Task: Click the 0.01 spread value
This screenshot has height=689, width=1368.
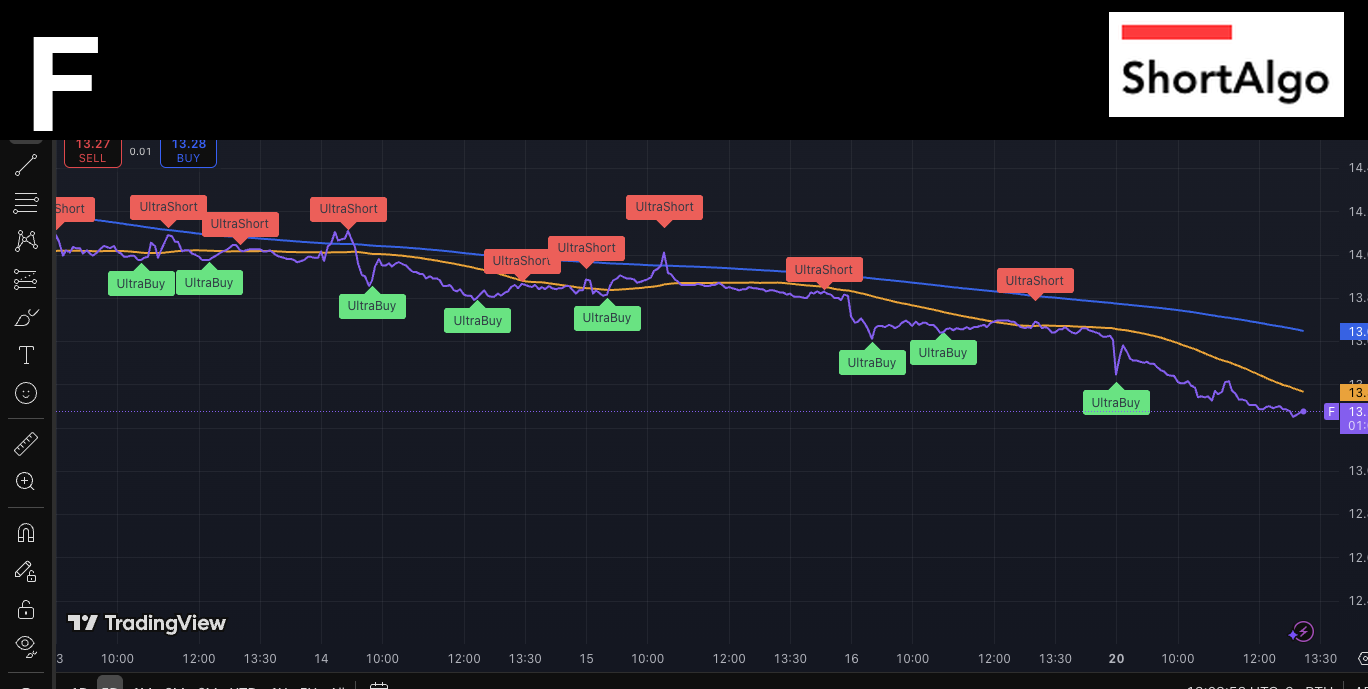Action: [x=141, y=152]
